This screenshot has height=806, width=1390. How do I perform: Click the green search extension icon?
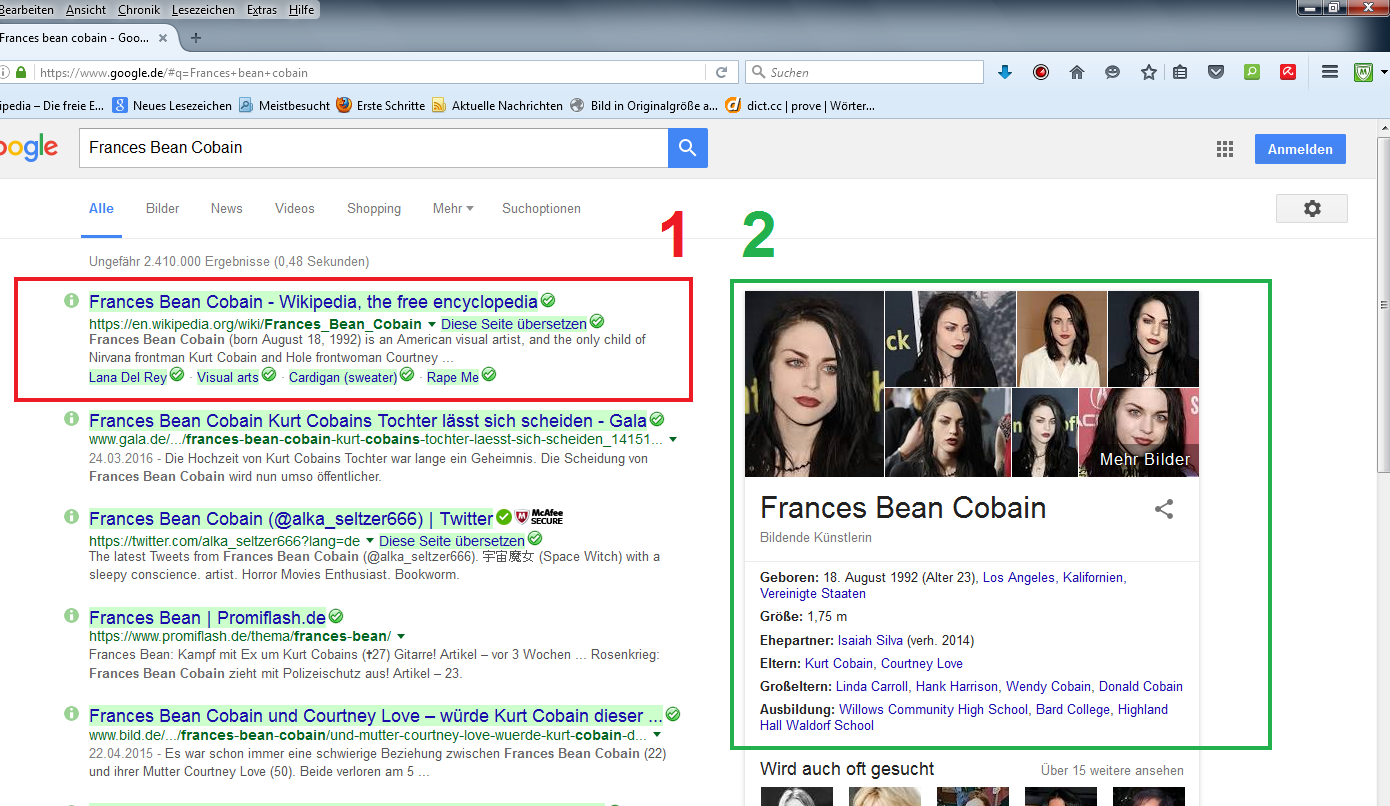pyautogui.click(x=1252, y=72)
